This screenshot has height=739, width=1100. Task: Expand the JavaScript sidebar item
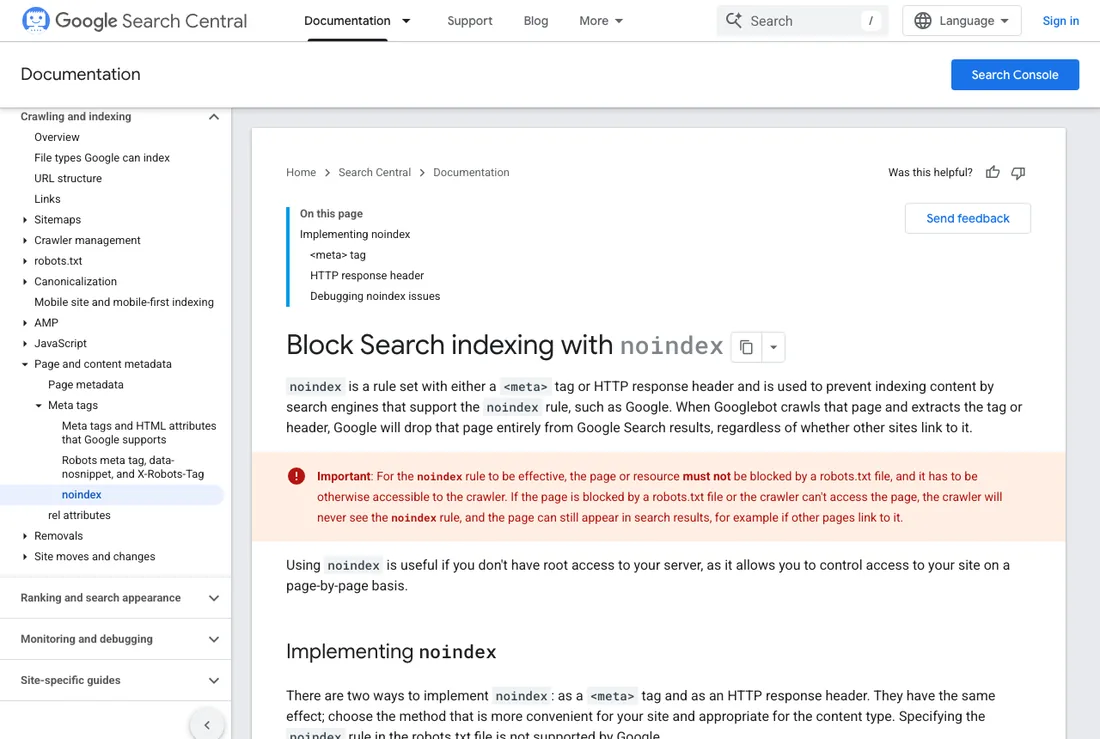[25, 343]
